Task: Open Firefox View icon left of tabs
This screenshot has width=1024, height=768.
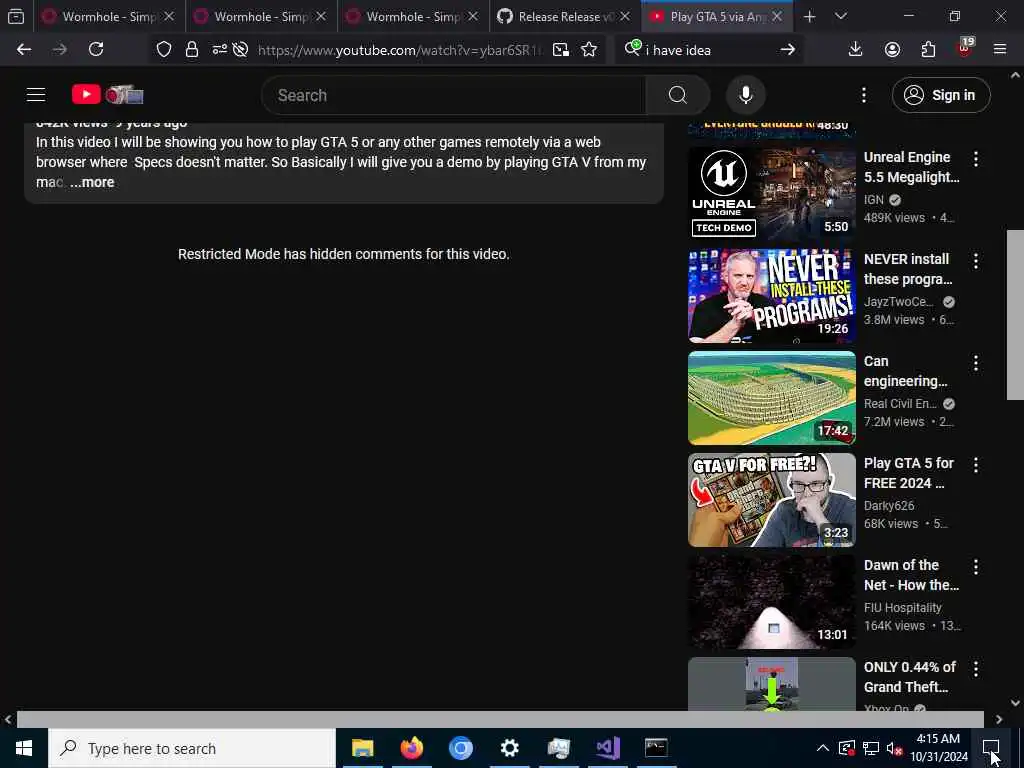Action: 16,16
